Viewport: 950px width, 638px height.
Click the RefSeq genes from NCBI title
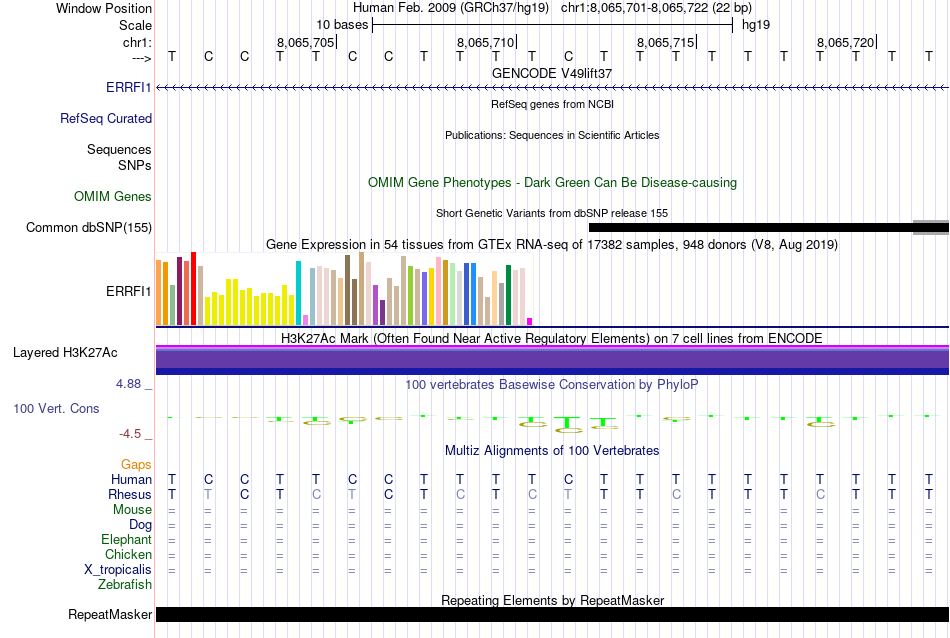click(x=552, y=104)
